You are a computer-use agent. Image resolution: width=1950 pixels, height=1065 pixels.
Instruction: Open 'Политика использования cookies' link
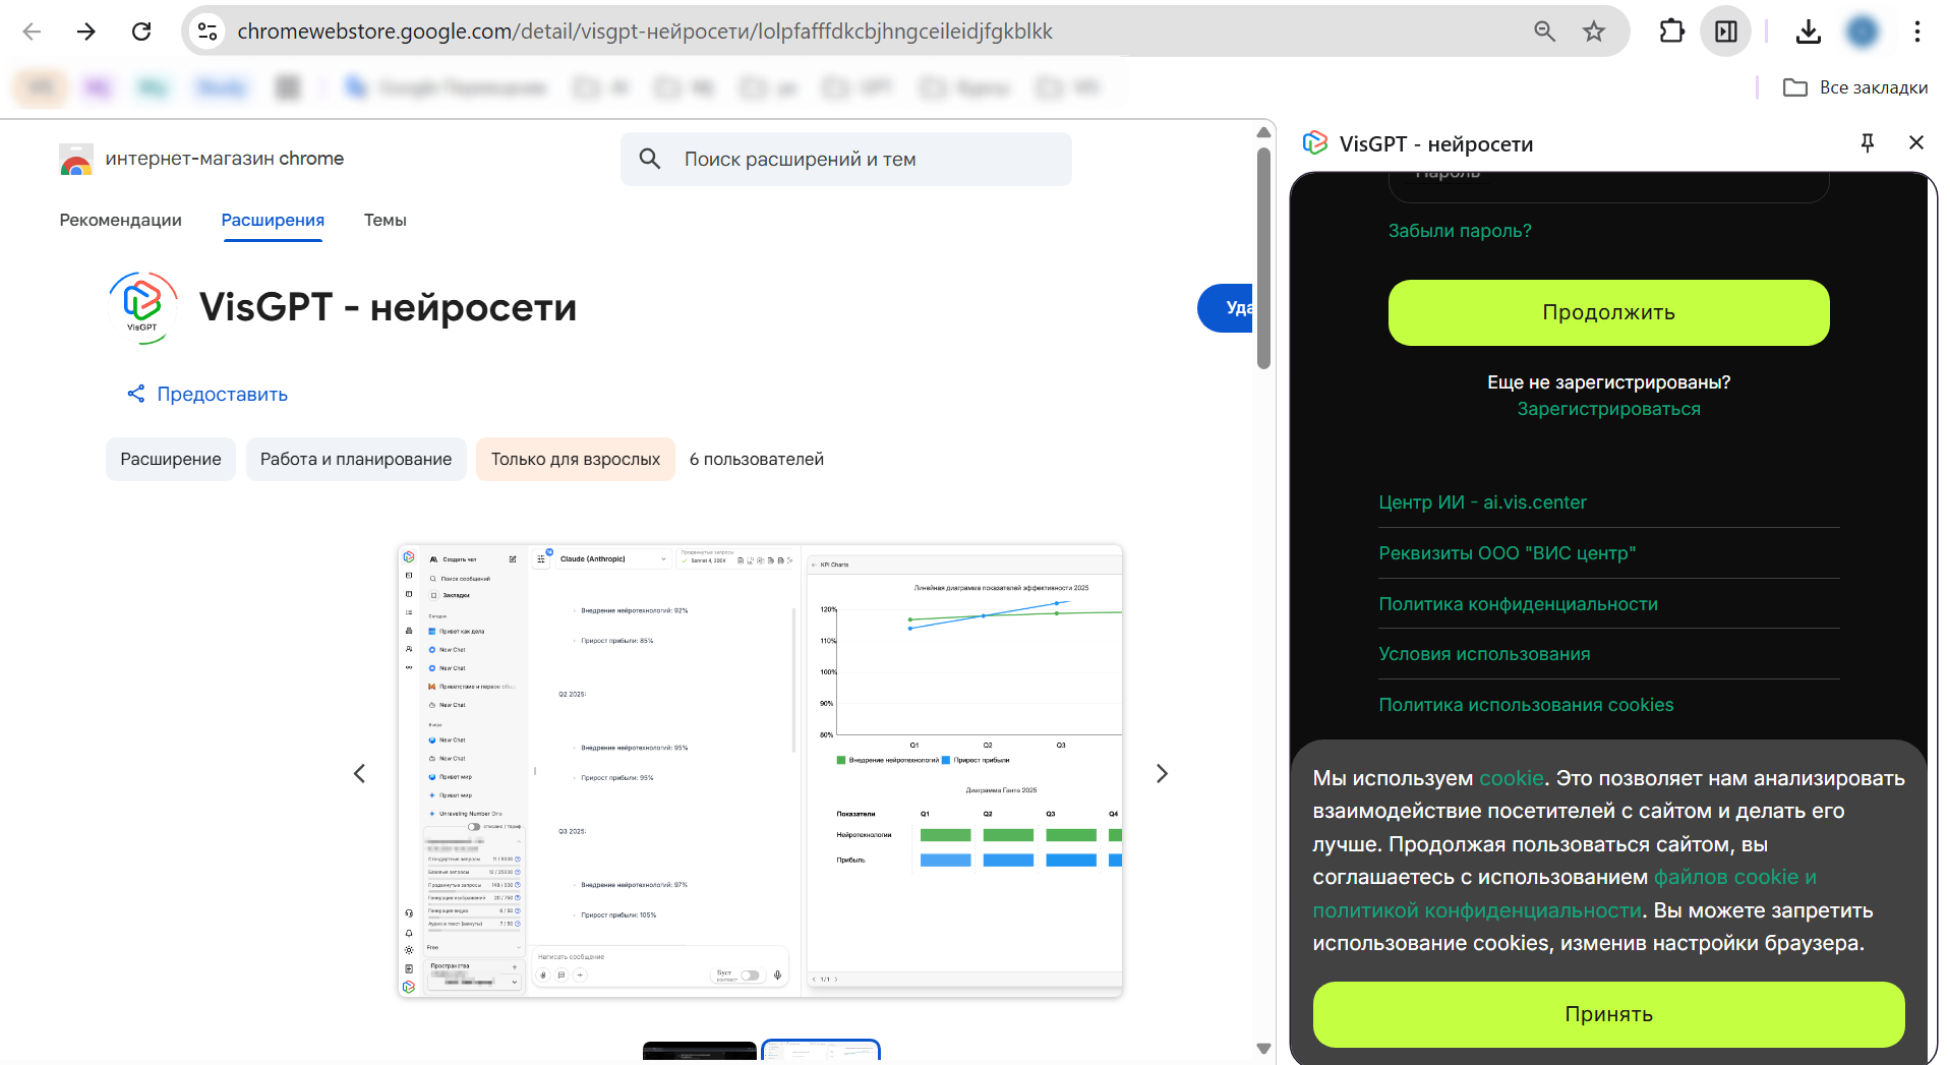(1526, 705)
